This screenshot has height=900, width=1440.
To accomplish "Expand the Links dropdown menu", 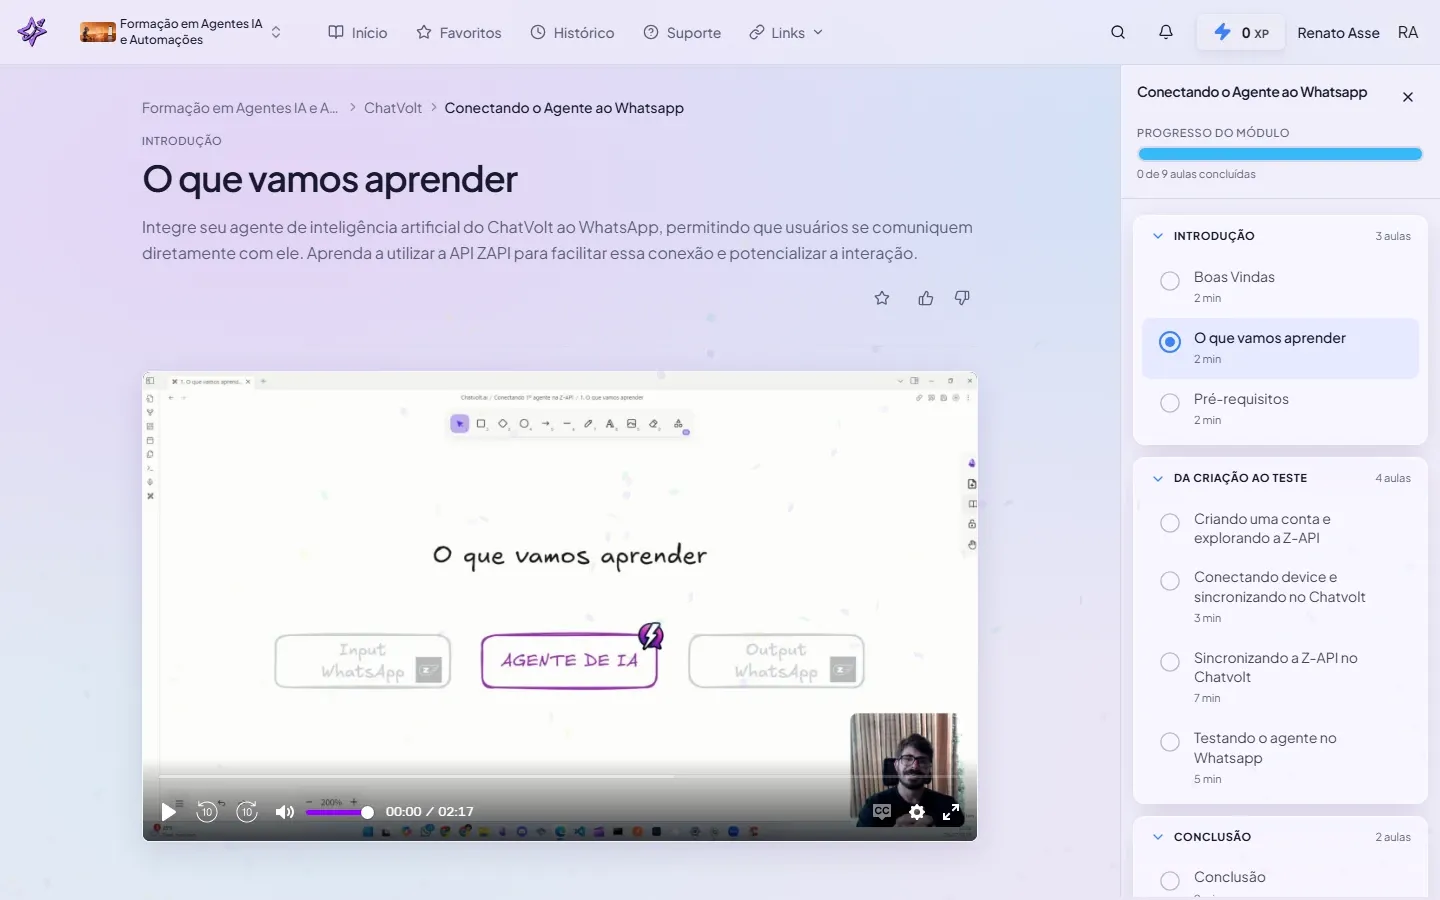I will click(x=786, y=32).
